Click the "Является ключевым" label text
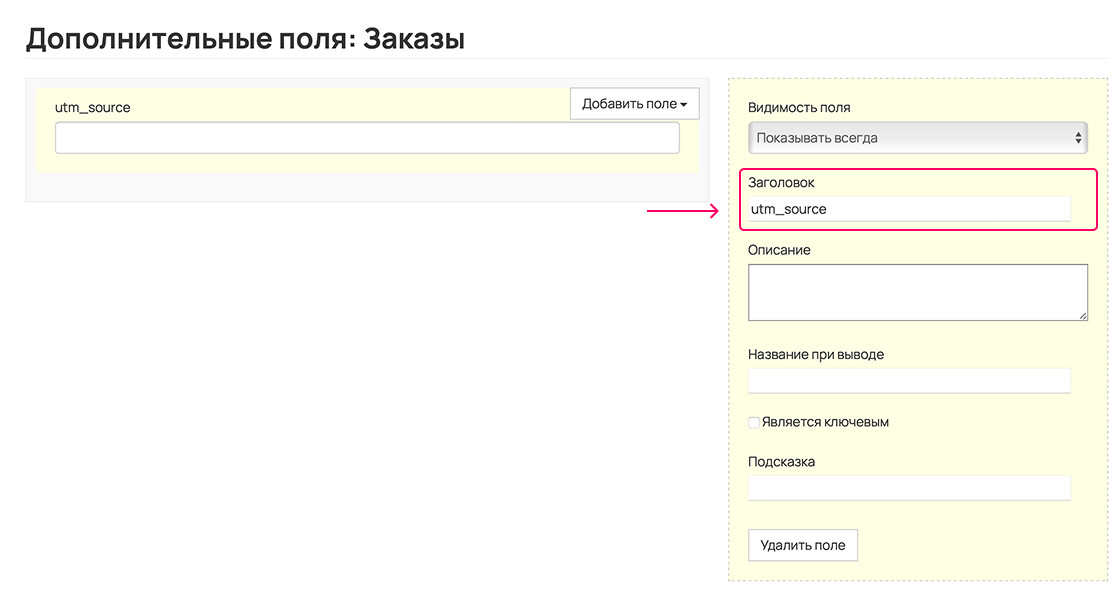 pos(825,422)
